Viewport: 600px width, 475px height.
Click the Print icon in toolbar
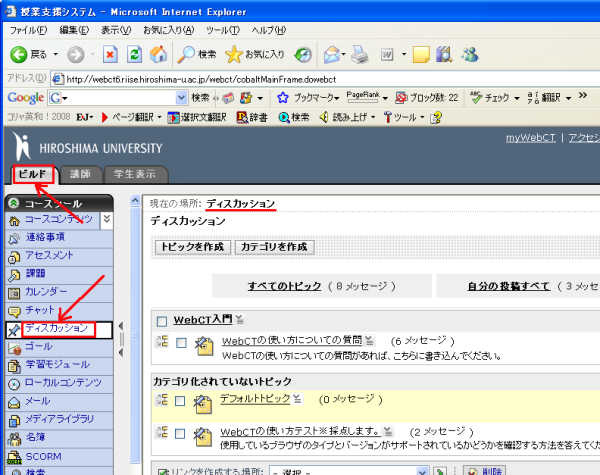tap(360, 55)
